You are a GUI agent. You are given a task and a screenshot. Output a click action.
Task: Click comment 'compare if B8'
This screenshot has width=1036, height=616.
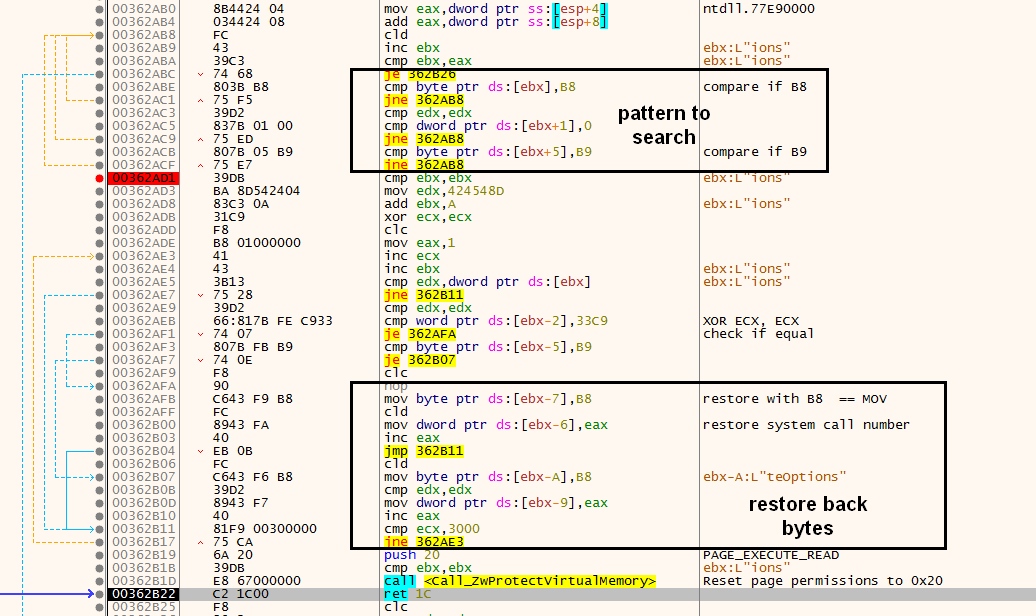coord(755,87)
